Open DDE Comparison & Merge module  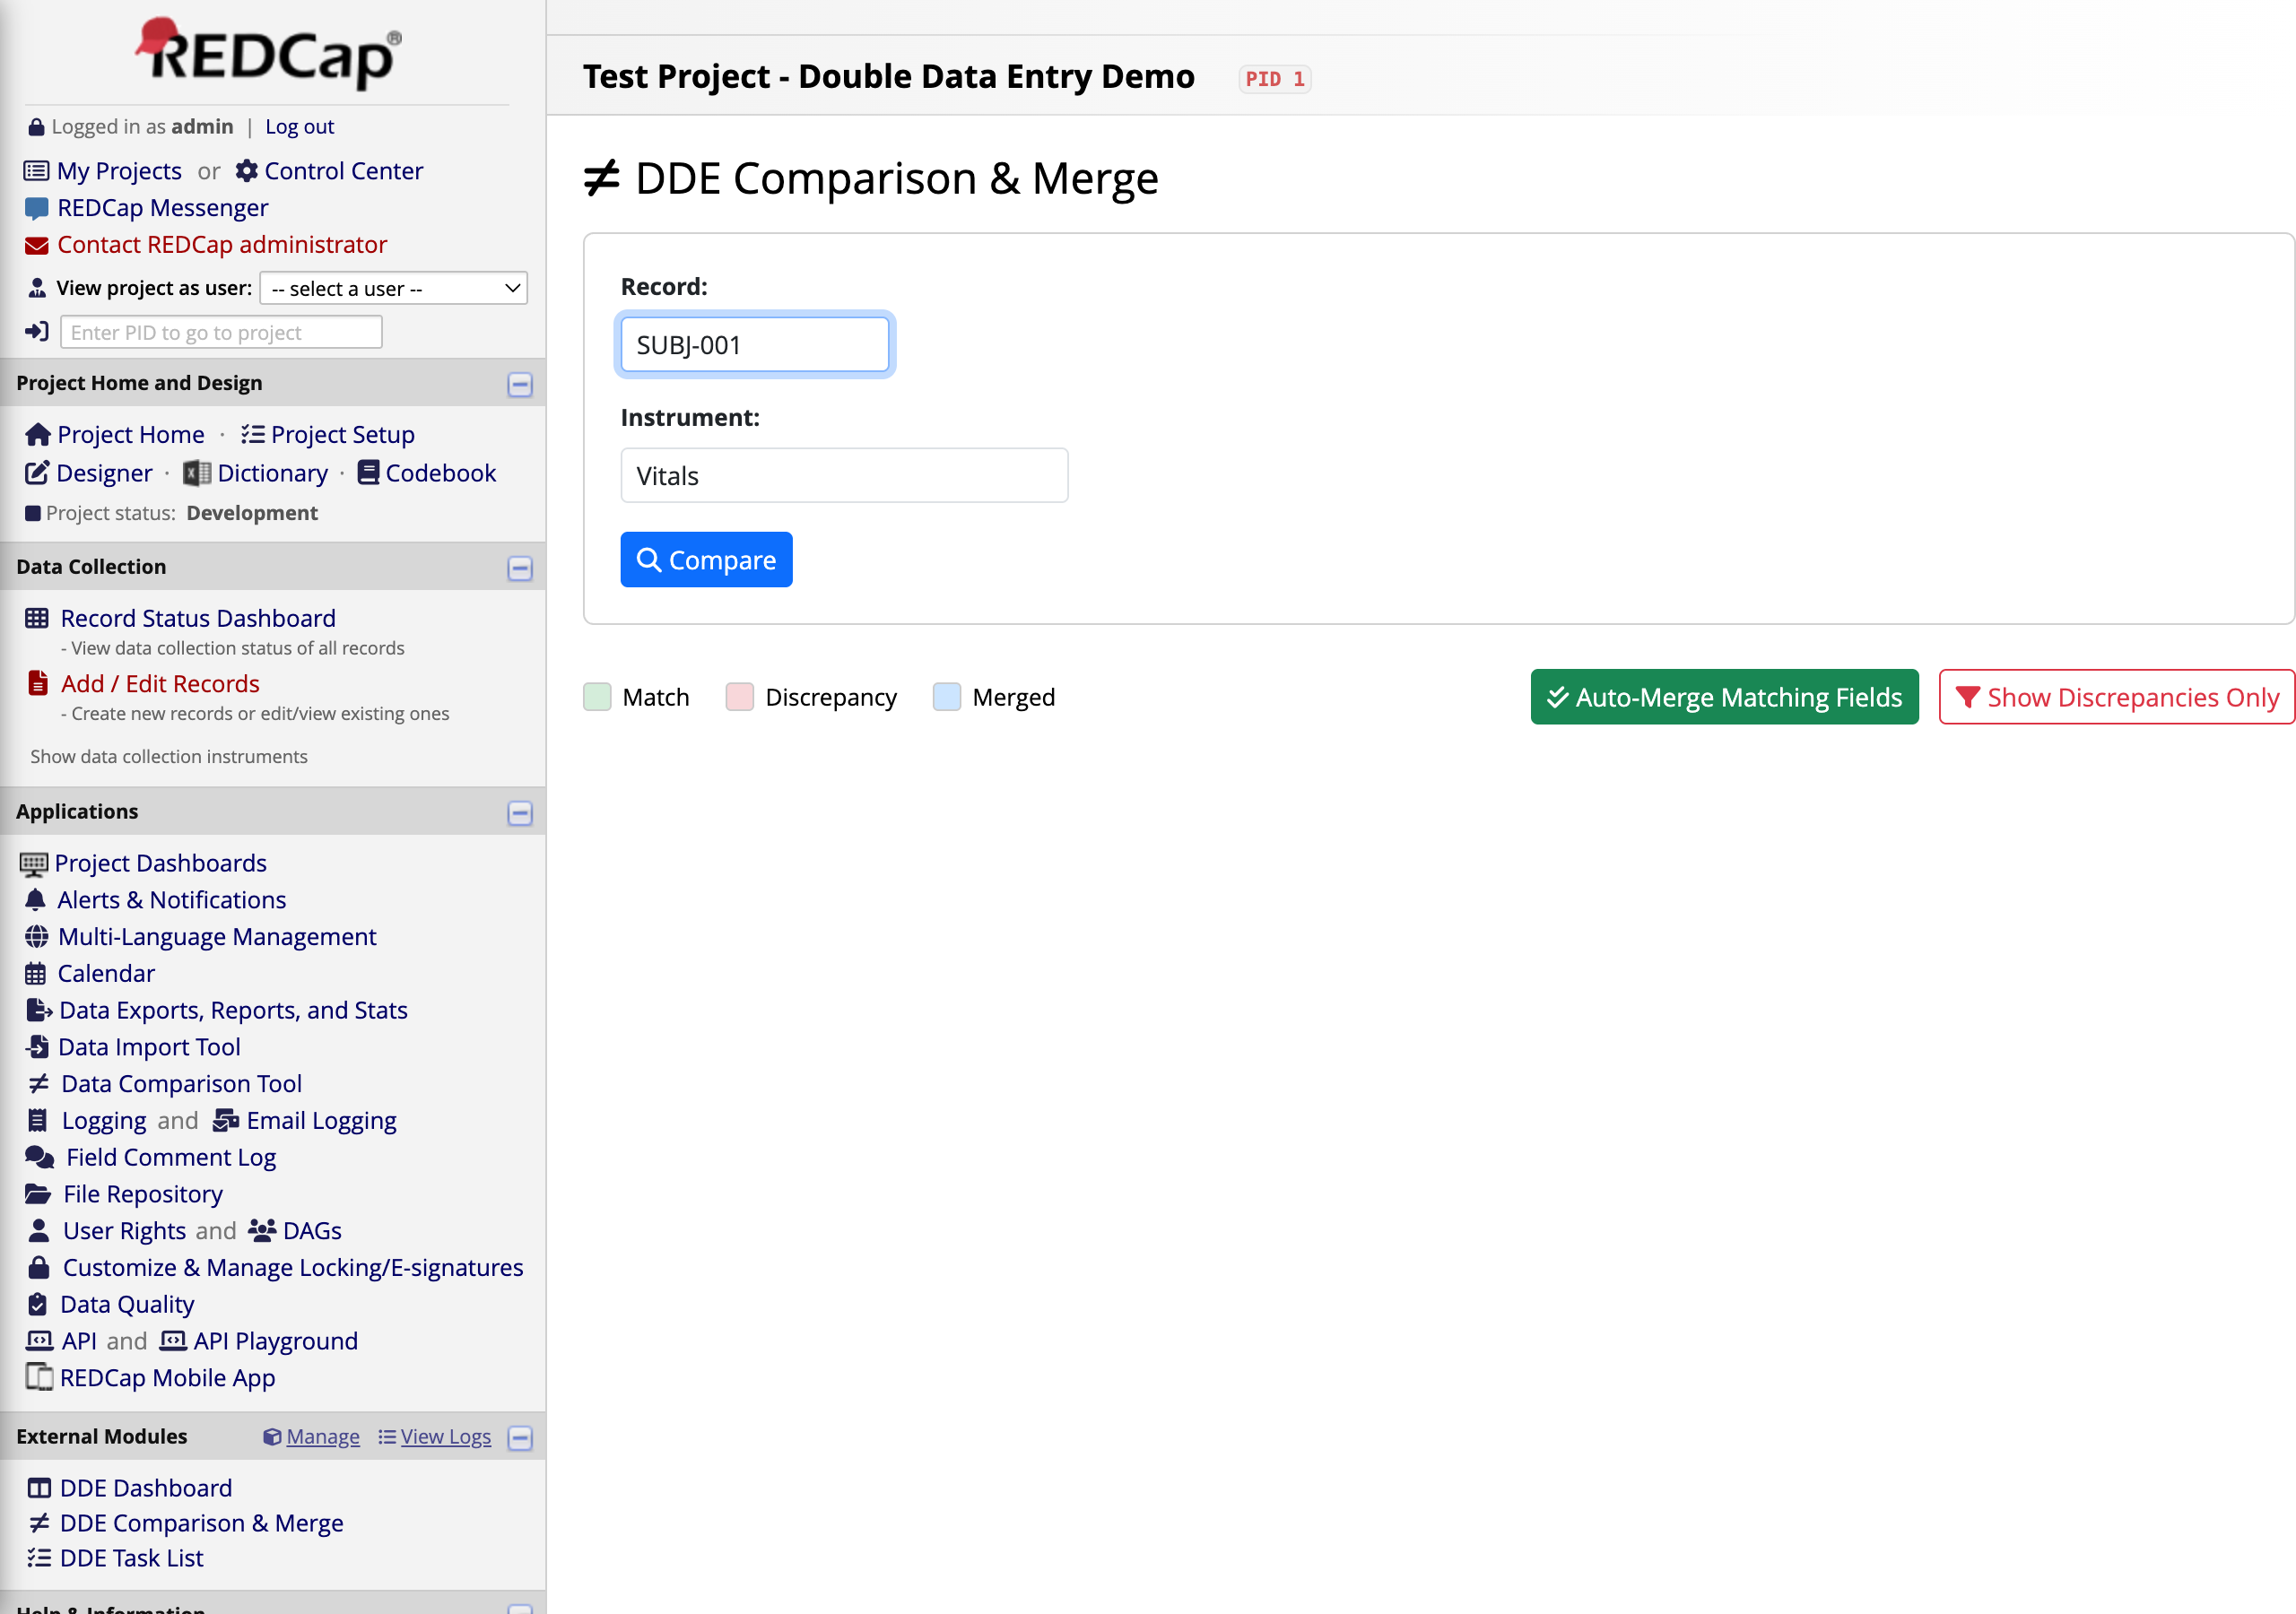(201, 1523)
